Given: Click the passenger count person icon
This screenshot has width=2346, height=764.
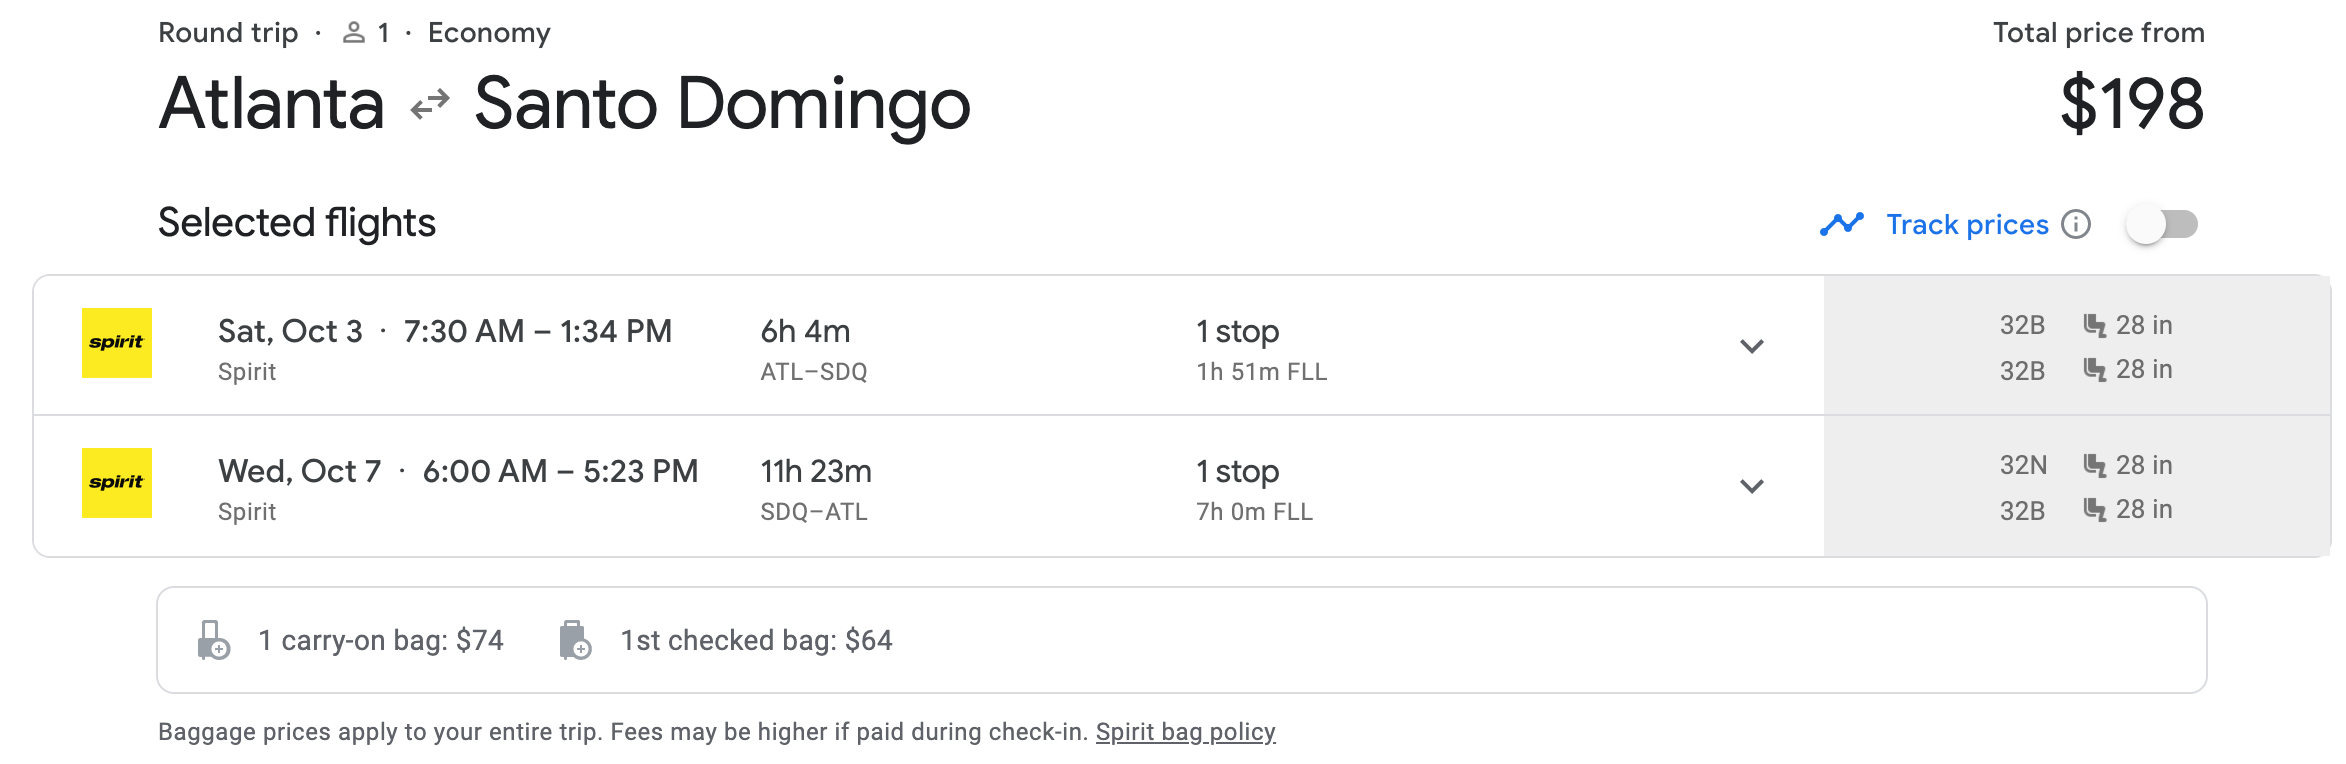Looking at the screenshot, I should point(353,33).
